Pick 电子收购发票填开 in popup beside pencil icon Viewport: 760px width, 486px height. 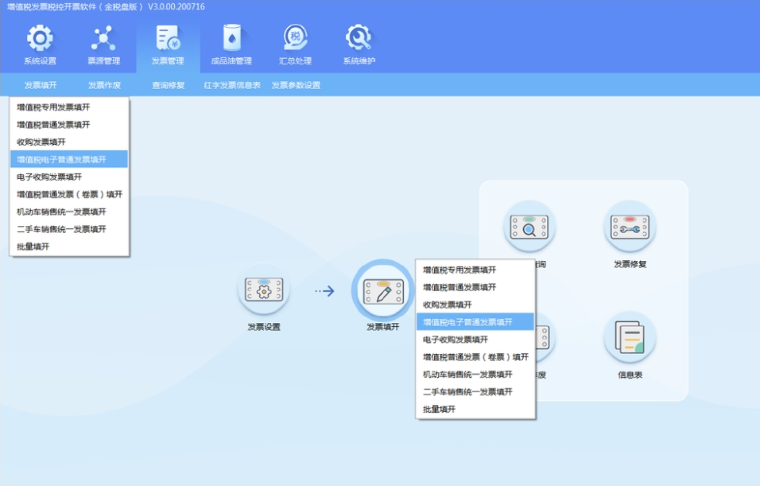(475, 340)
